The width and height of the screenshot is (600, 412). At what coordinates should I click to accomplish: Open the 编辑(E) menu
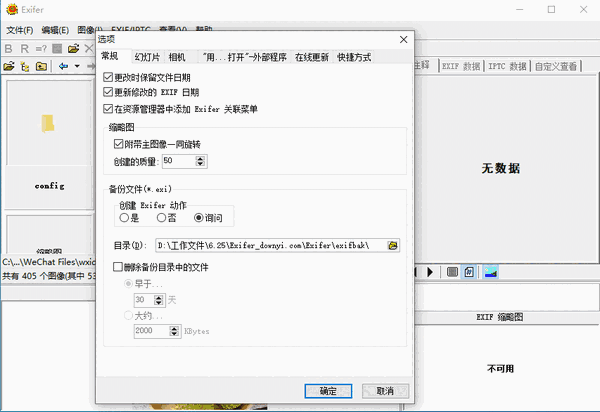55,30
